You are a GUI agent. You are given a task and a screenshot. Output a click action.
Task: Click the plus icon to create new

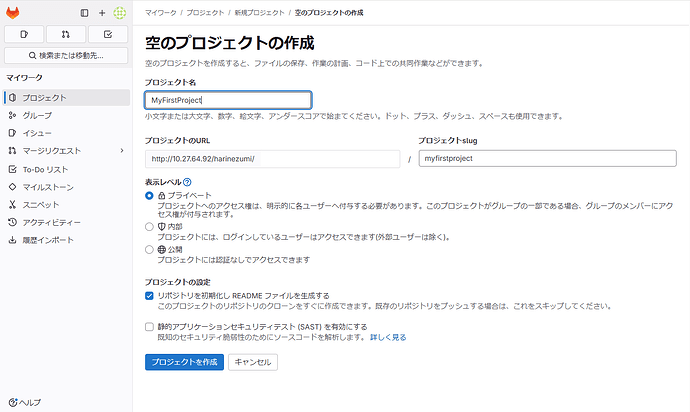pos(102,13)
